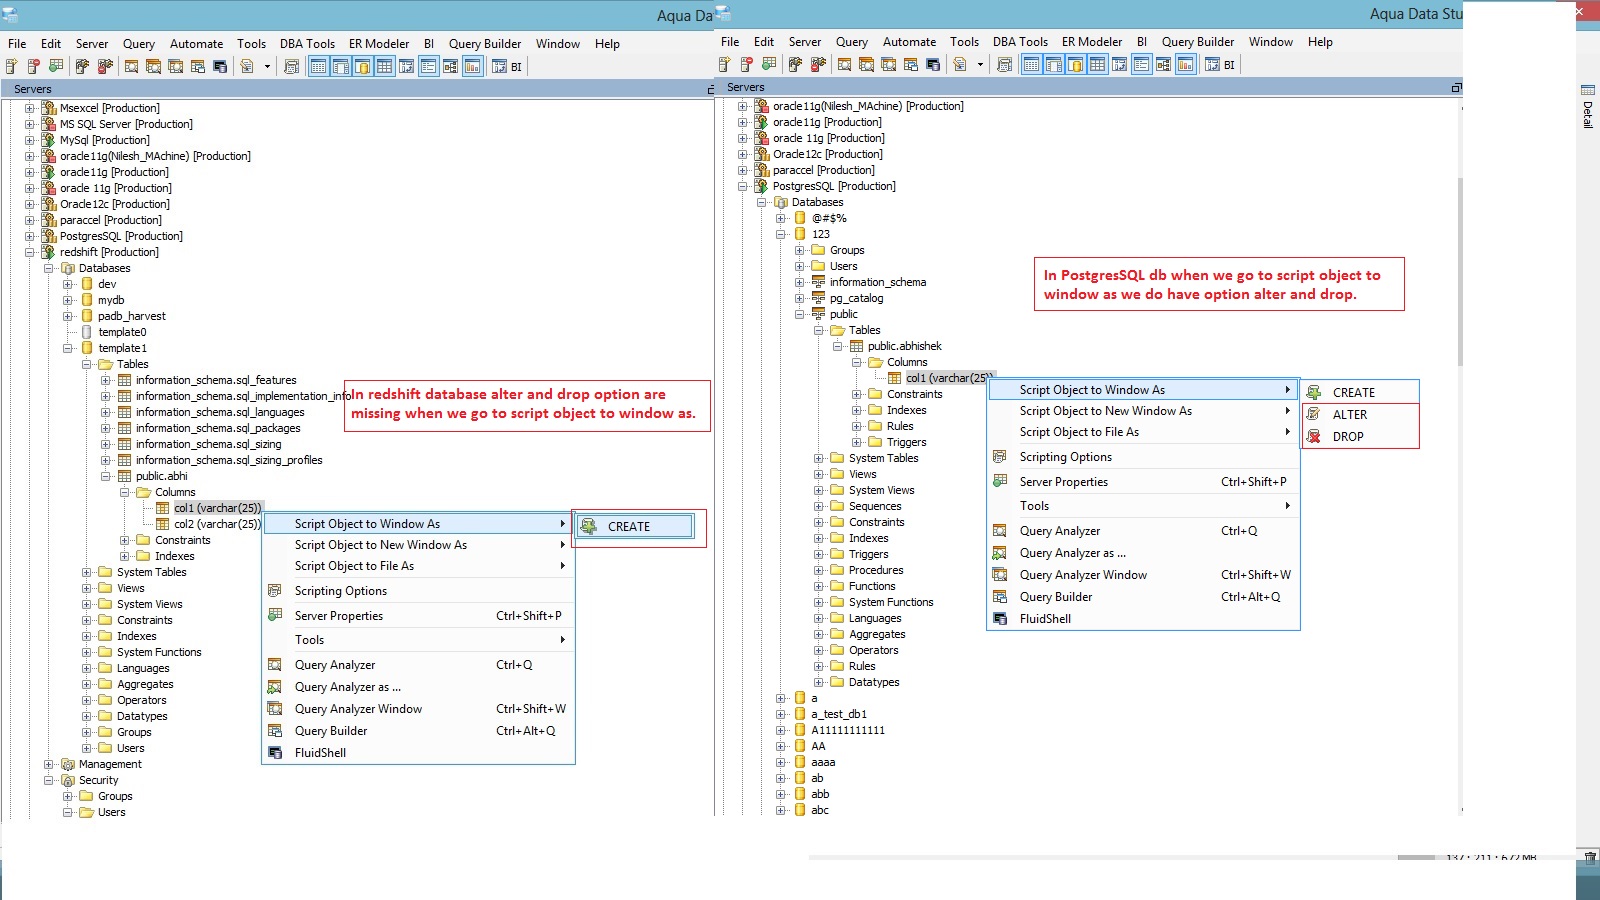The height and width of the screenshot is (900, 1600).
Task: Click BI toolbar button in left window
Action: pos(507,67)
